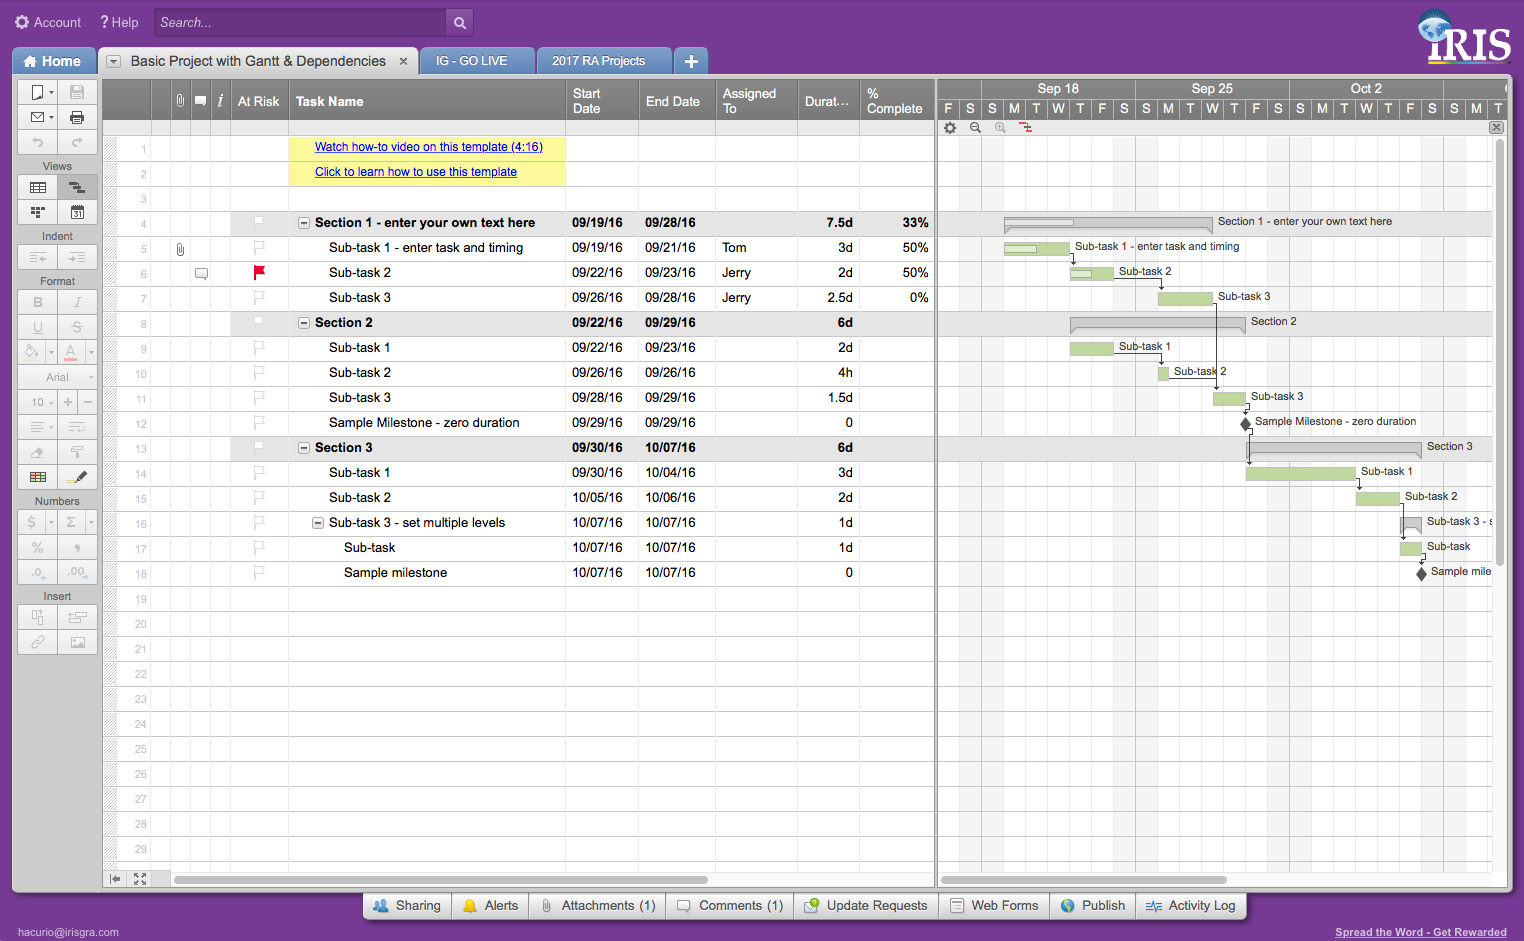Switch to 2017 RA Projects tab
The image size is (1524, 941).
[x=604, y=61]
